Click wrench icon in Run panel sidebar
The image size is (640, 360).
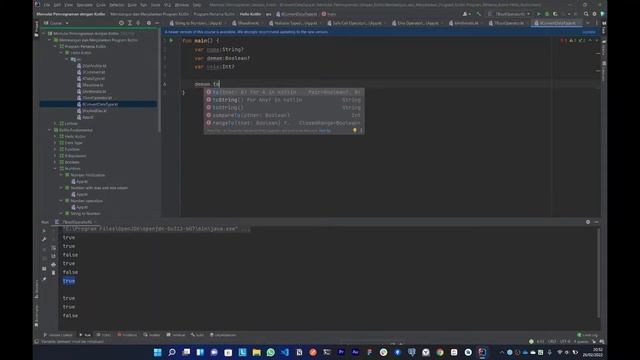point(44,239)
